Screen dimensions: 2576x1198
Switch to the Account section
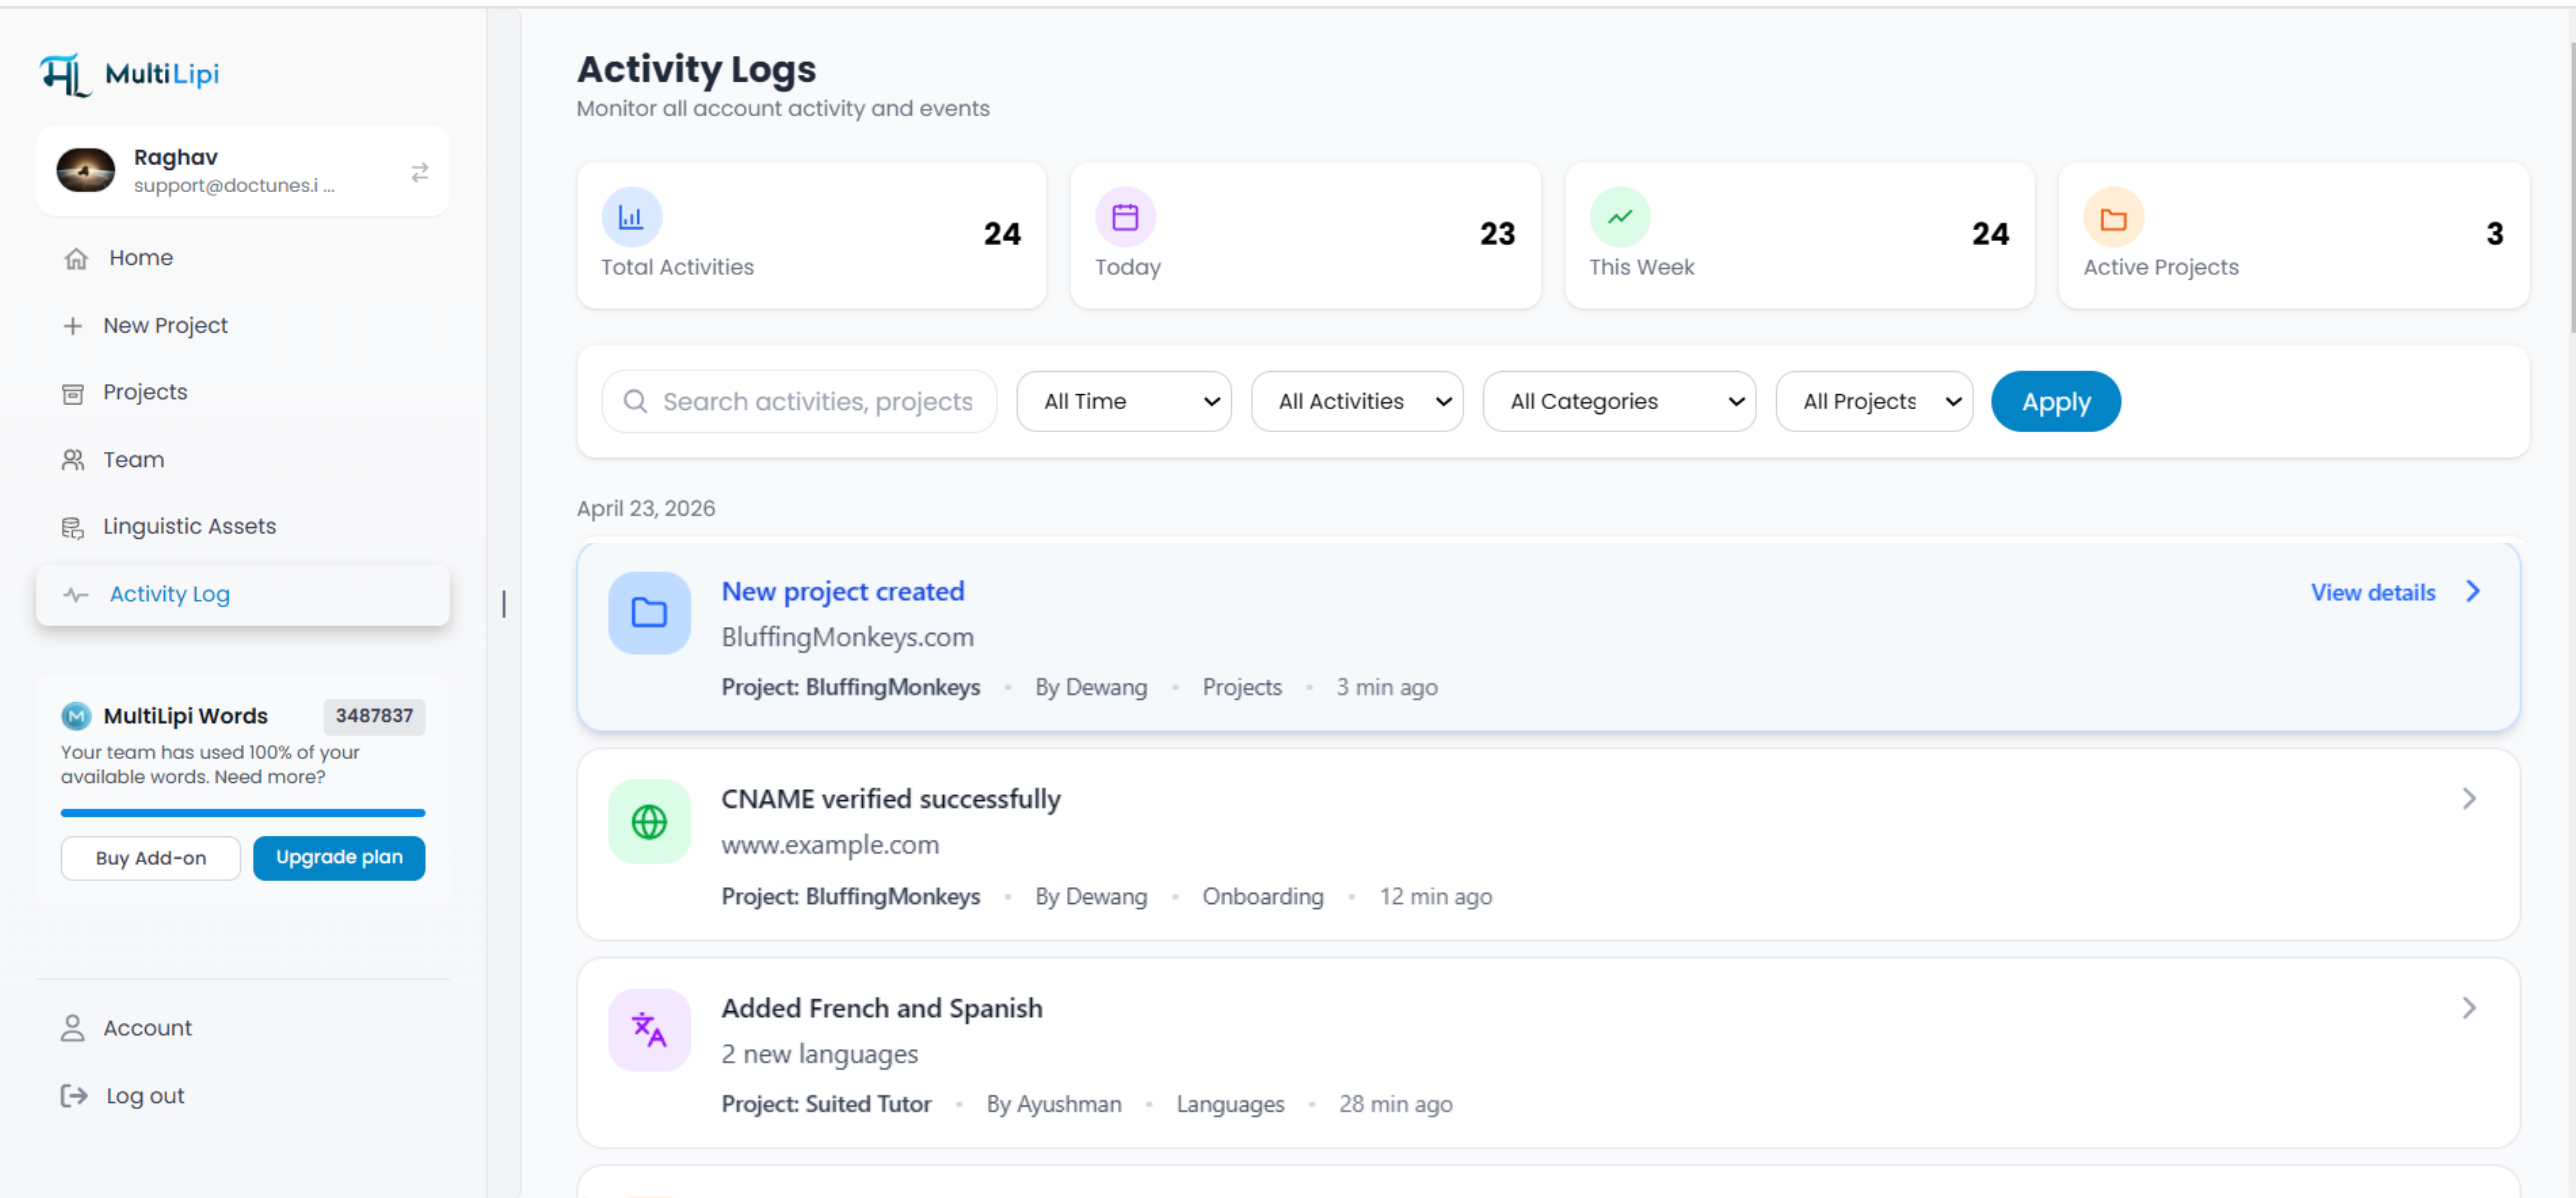point(147,1027)
